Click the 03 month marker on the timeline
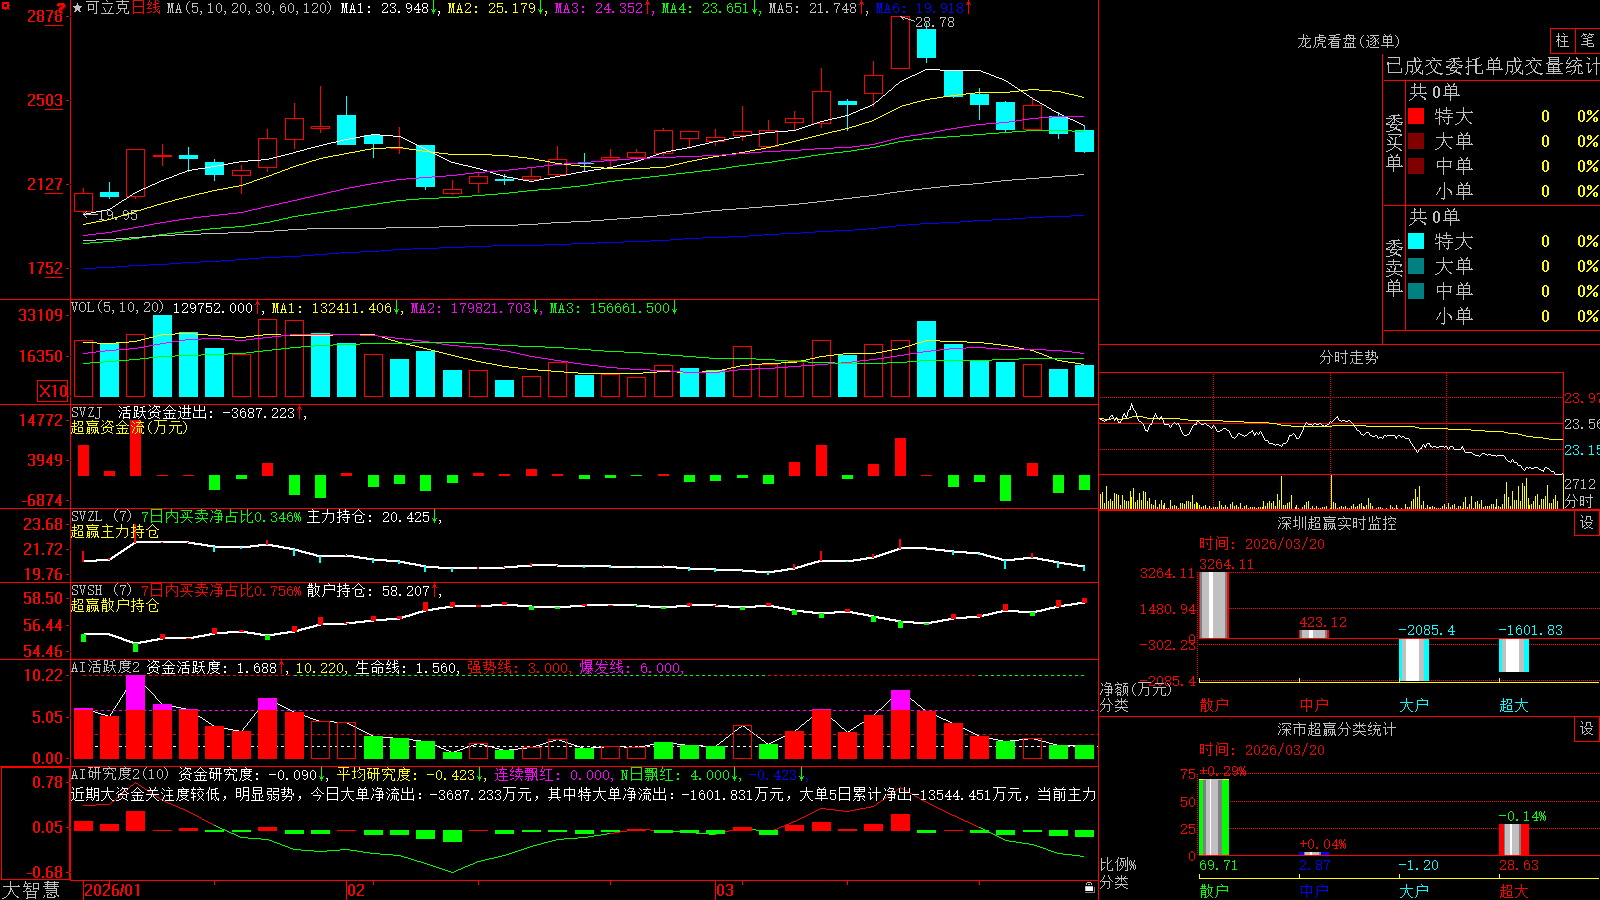Viewport: 1600px width, 900px height. [725, 890]
